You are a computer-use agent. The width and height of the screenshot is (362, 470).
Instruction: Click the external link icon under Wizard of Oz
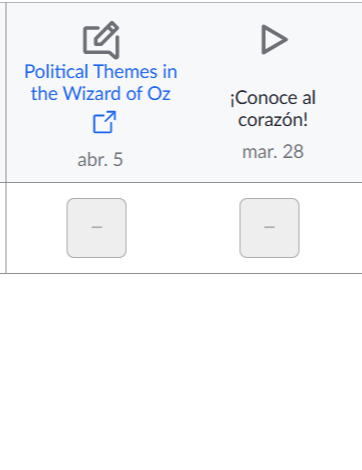tap(104, 122)
